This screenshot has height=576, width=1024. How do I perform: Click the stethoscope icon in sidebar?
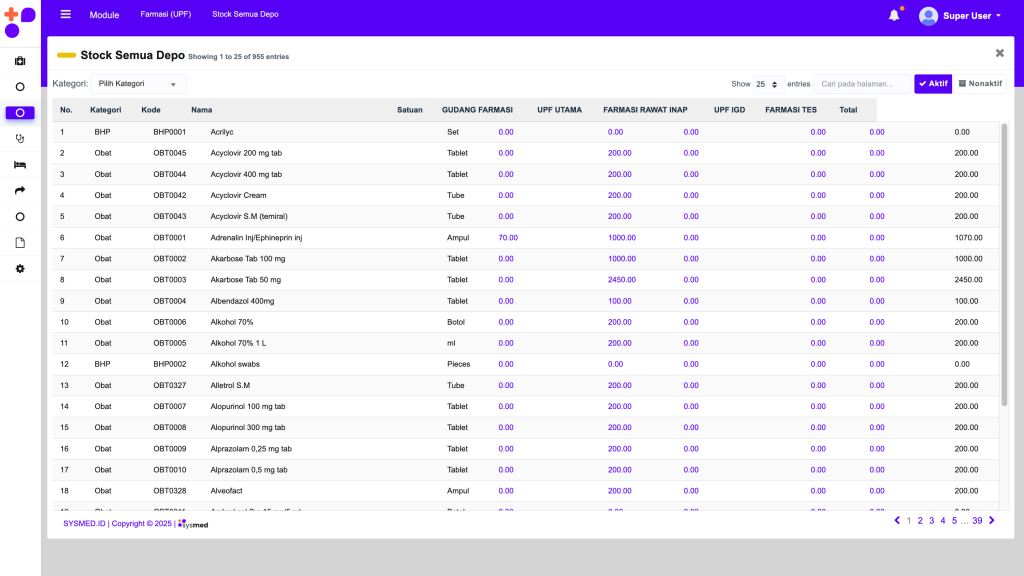pos(20,139)
